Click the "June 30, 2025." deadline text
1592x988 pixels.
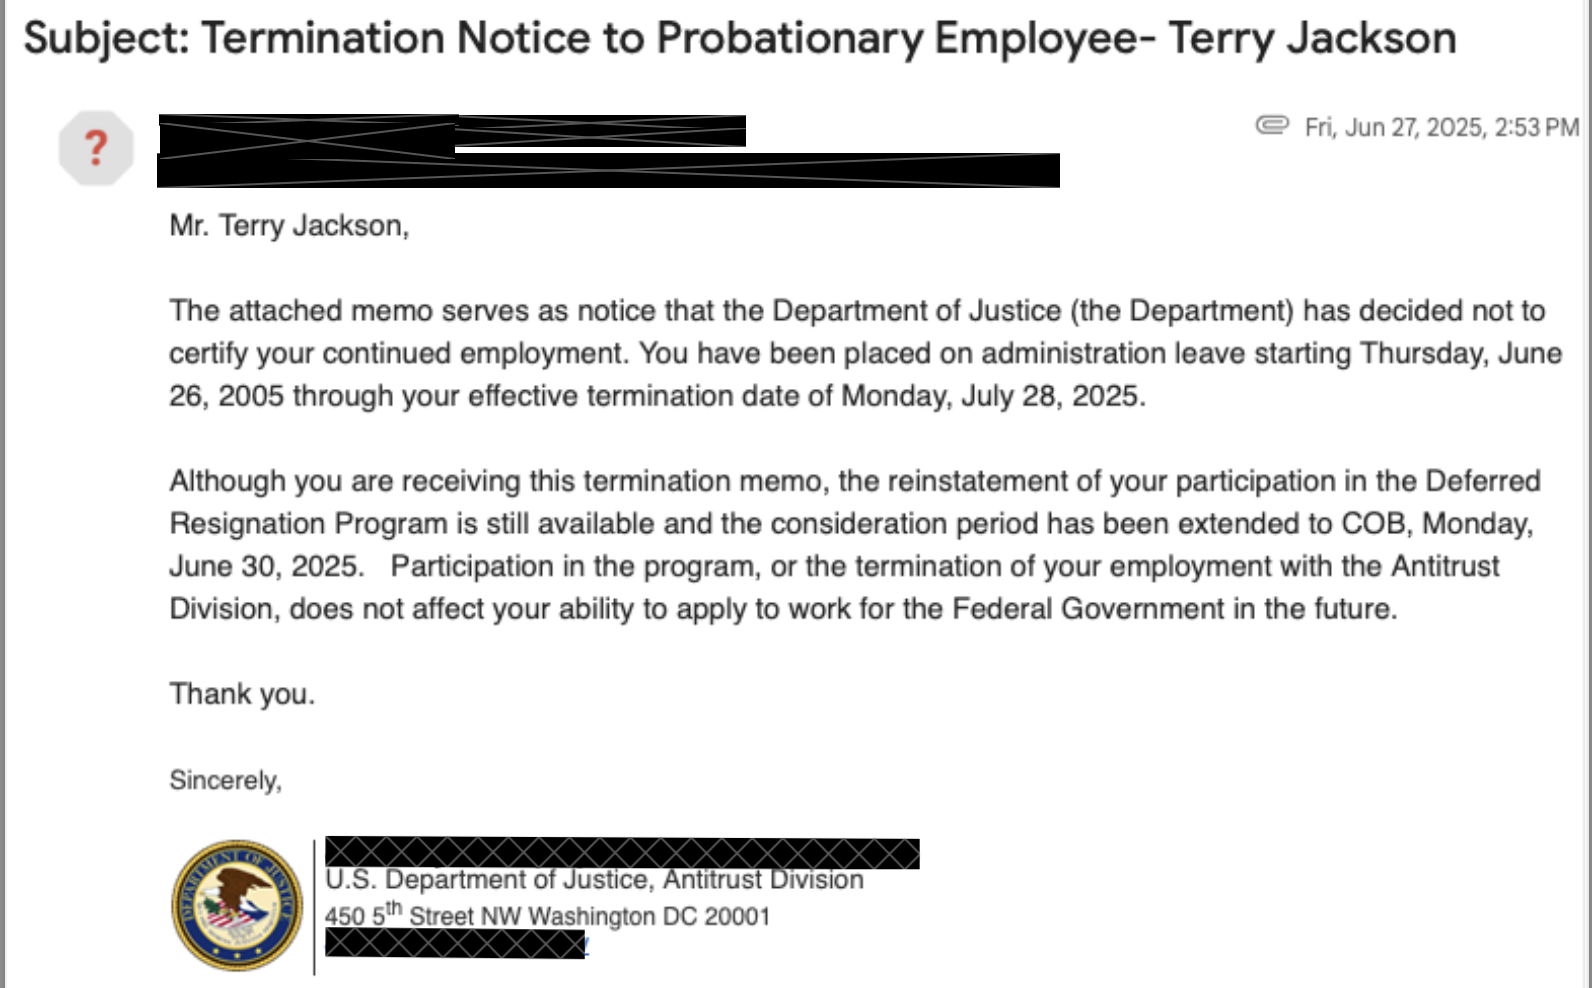(265, 566)
